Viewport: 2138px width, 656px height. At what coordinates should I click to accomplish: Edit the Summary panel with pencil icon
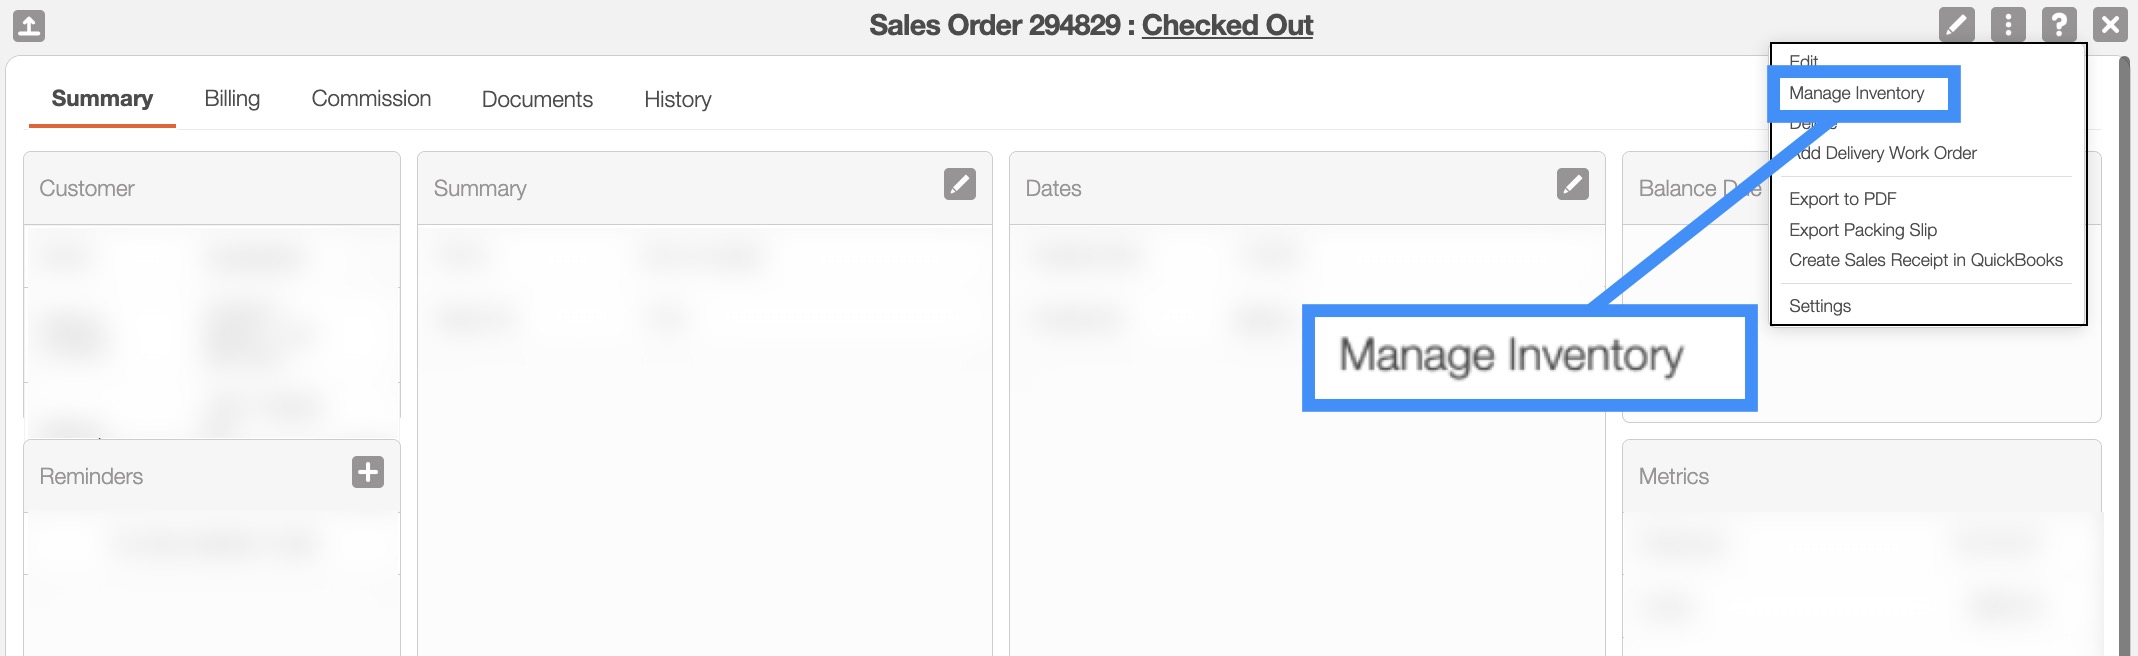coord(959,184)
